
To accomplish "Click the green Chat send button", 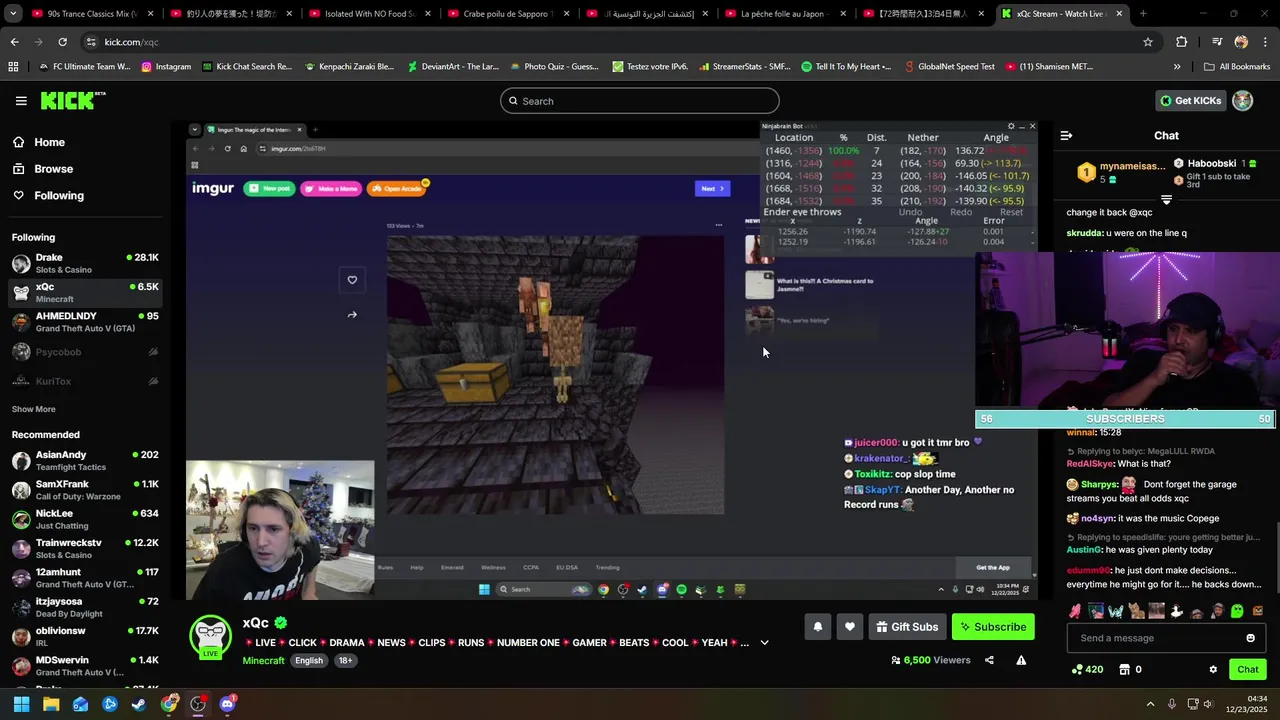I will pos(1248,670).
